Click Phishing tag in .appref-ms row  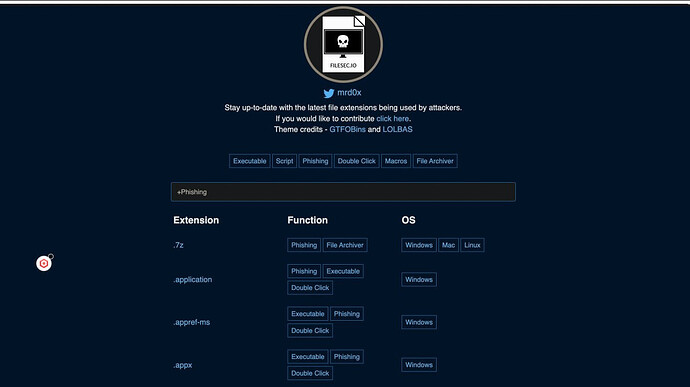pyautogui.click(x=347, y=314)
